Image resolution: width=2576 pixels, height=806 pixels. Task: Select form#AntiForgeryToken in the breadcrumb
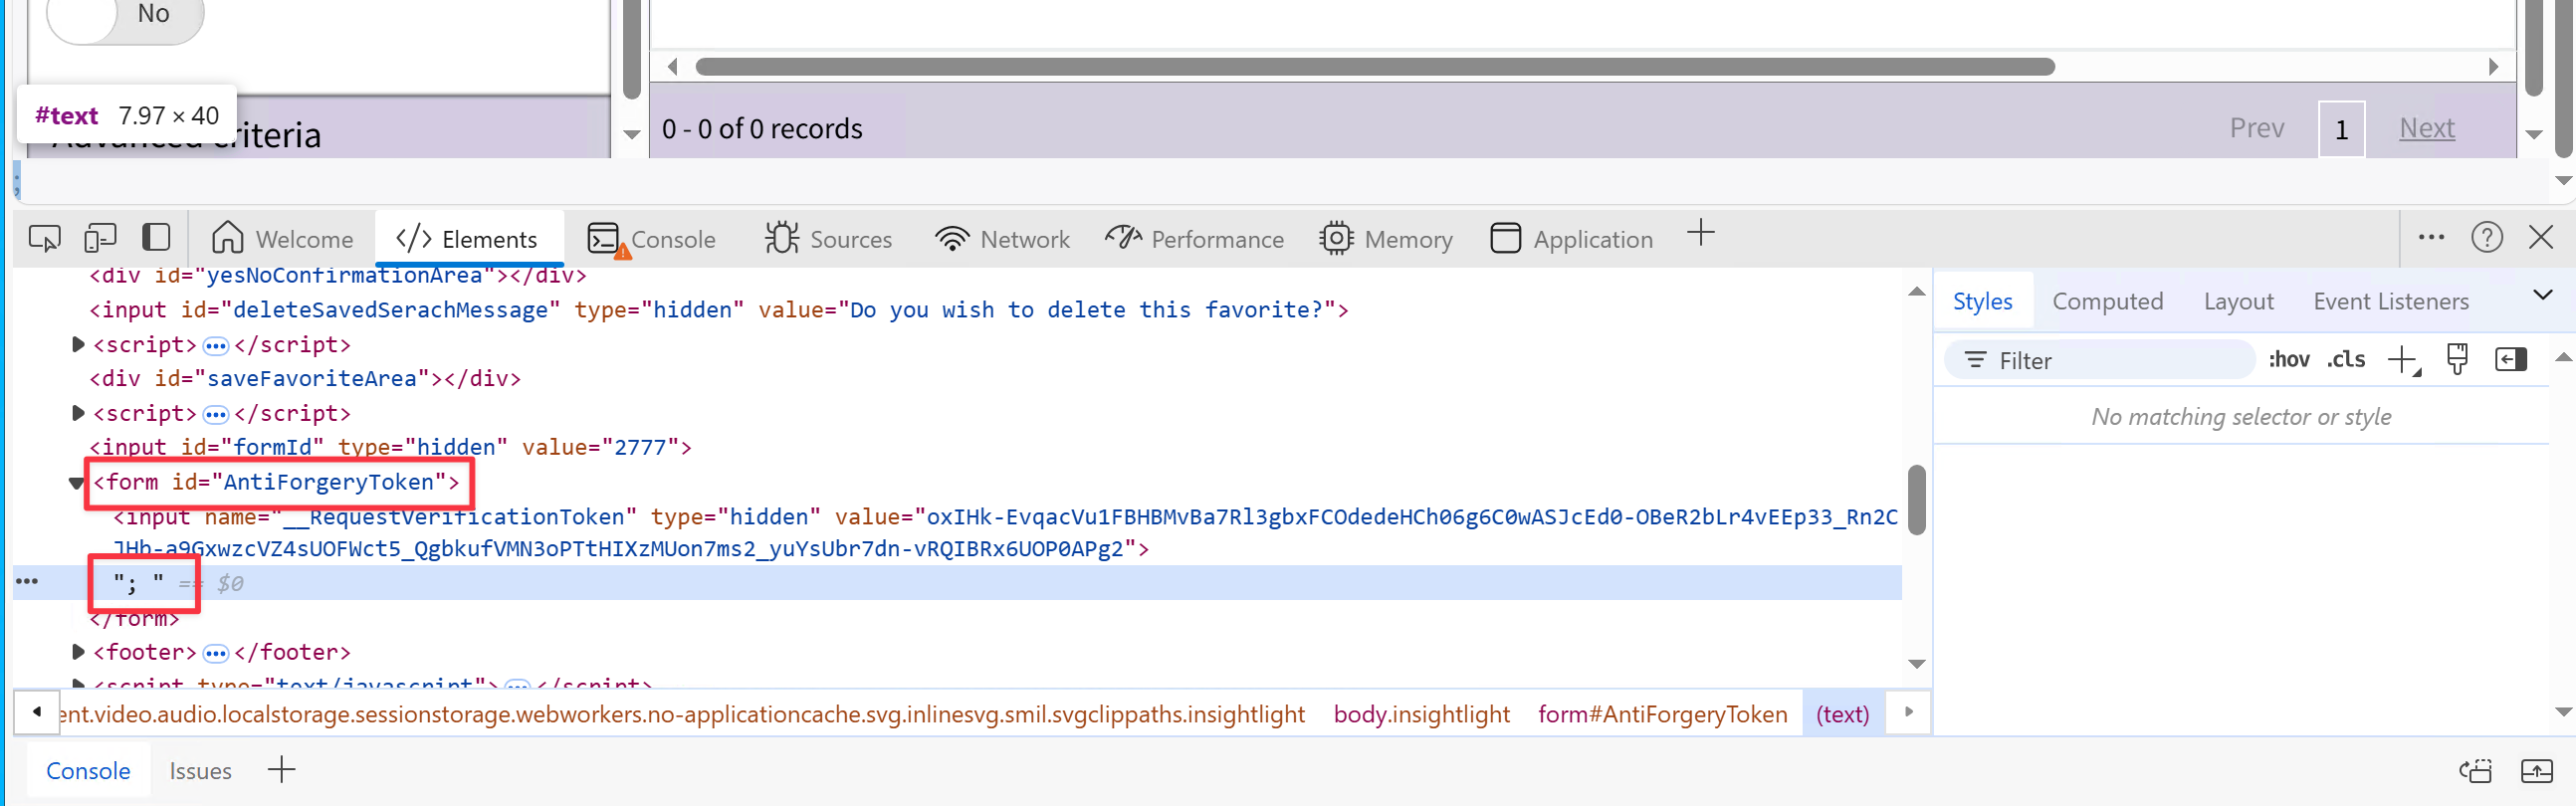[x=1662, y=714]
